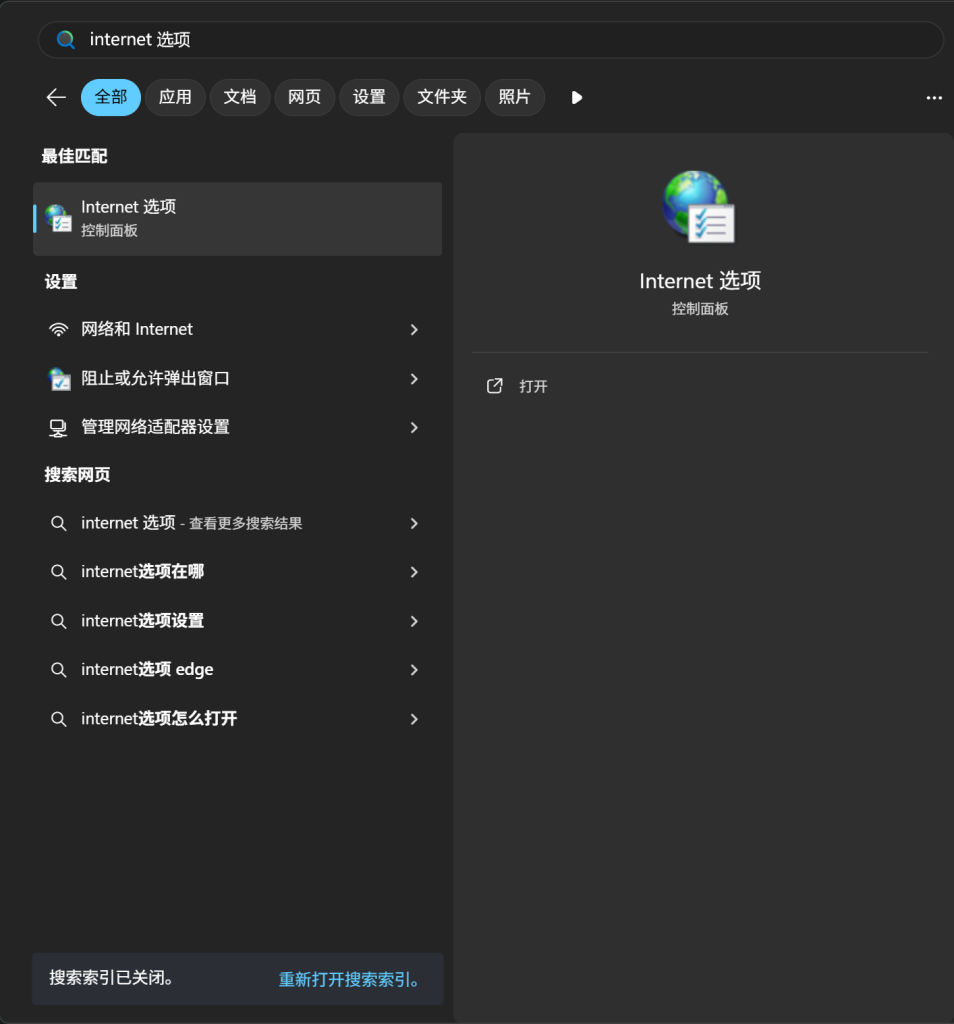Show more filters with the arrow after 照片
954x1024 pixels.
(576, 97)
